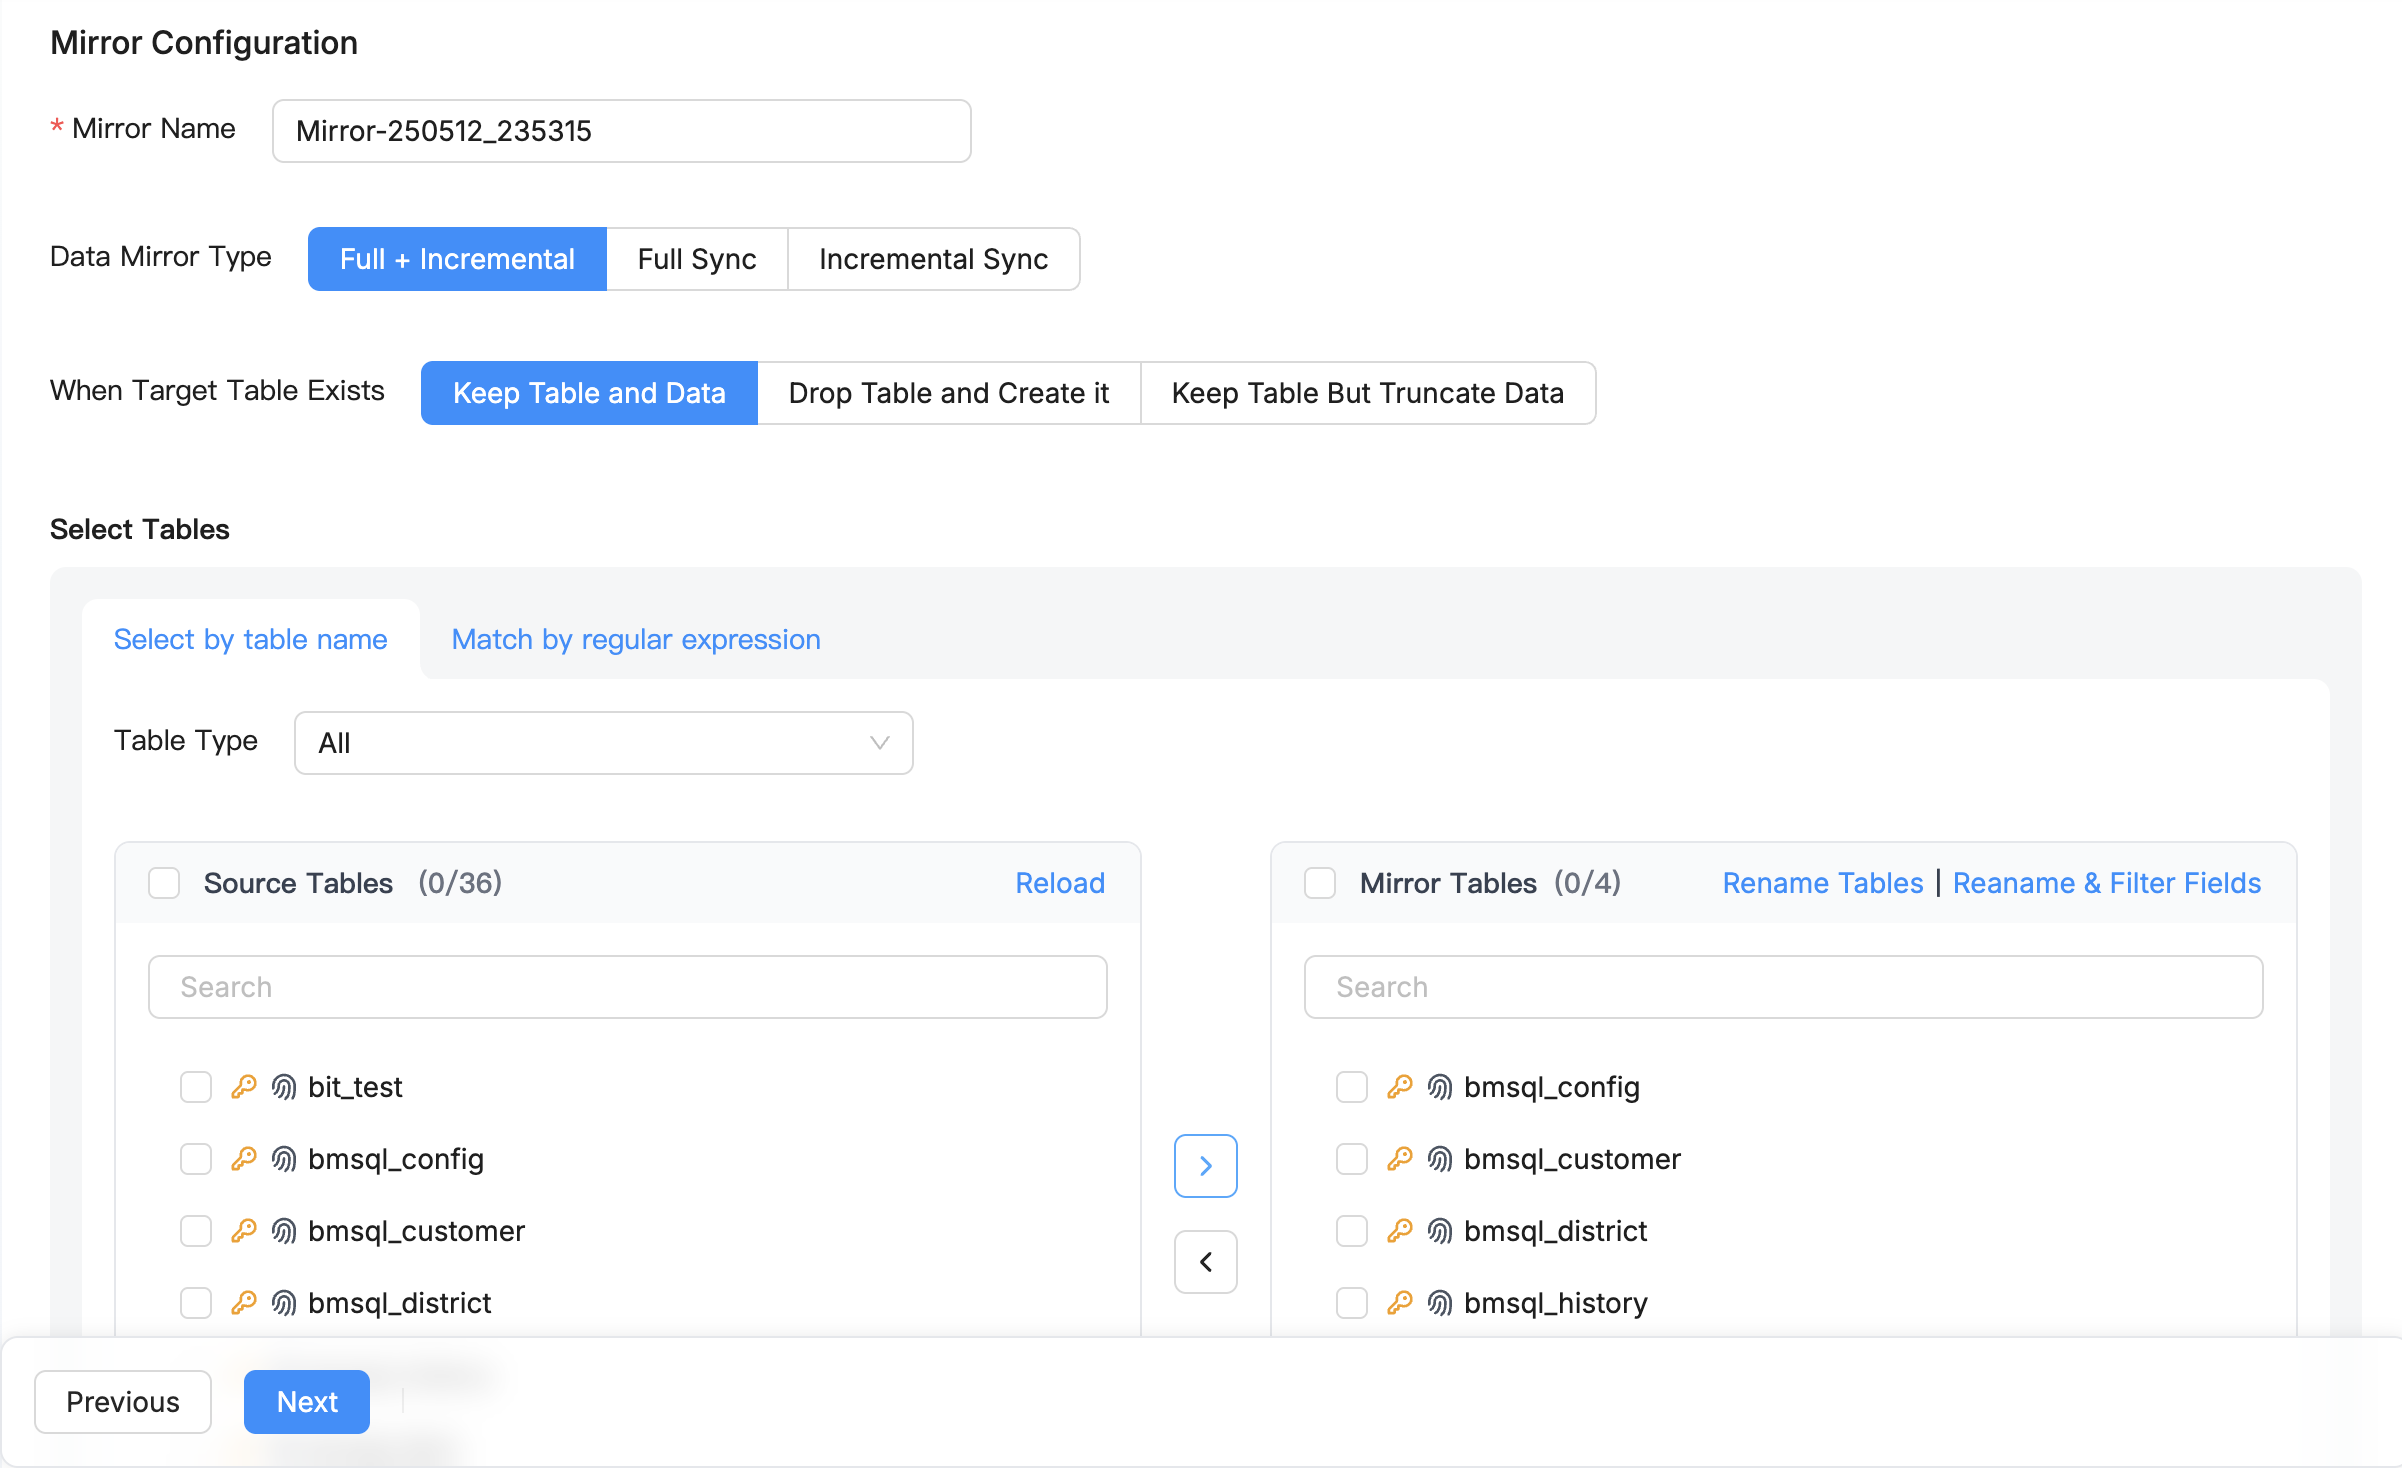Click the key icon beside mirror bmsql_district
Image resolution: width=2402 pixels, height=1468 pixels.
(x=1400, y=1231)
